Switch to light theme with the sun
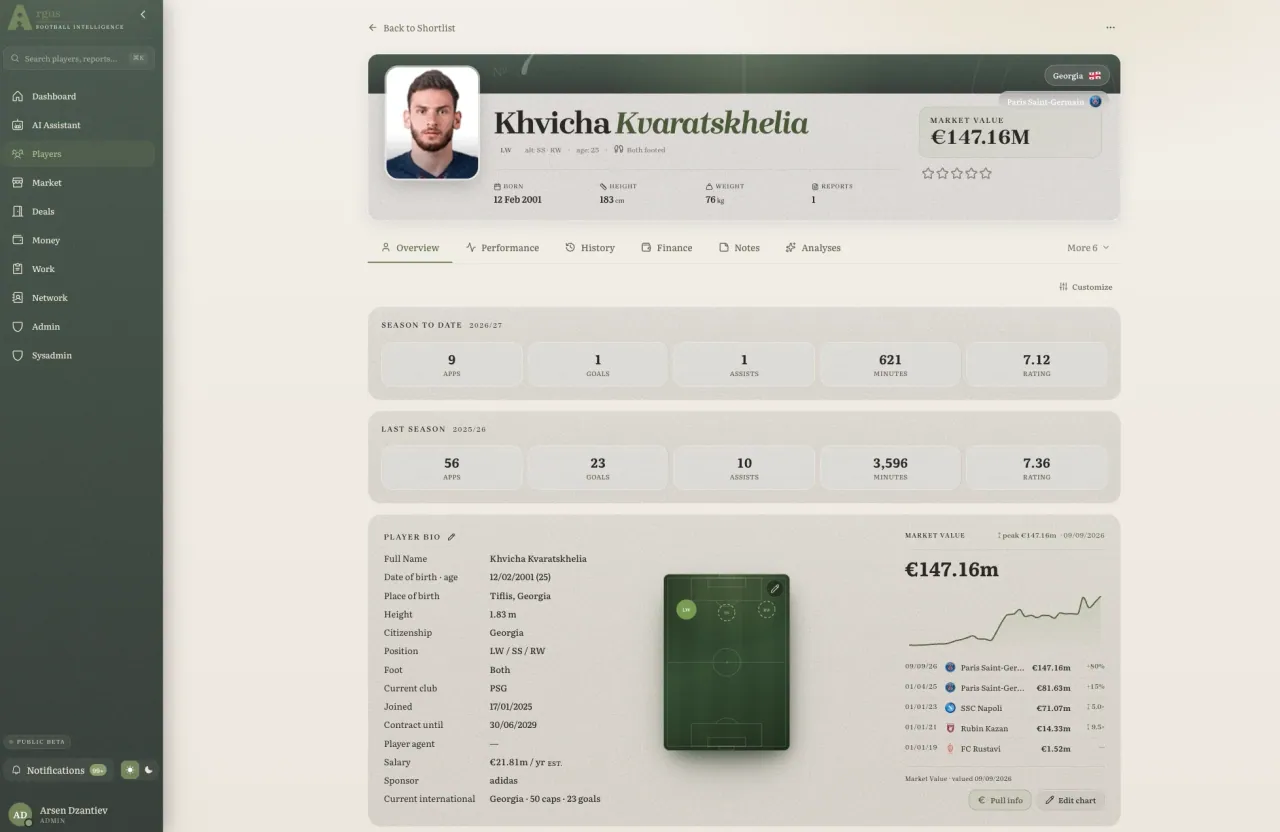1280x832 pixels. [130, 770]
